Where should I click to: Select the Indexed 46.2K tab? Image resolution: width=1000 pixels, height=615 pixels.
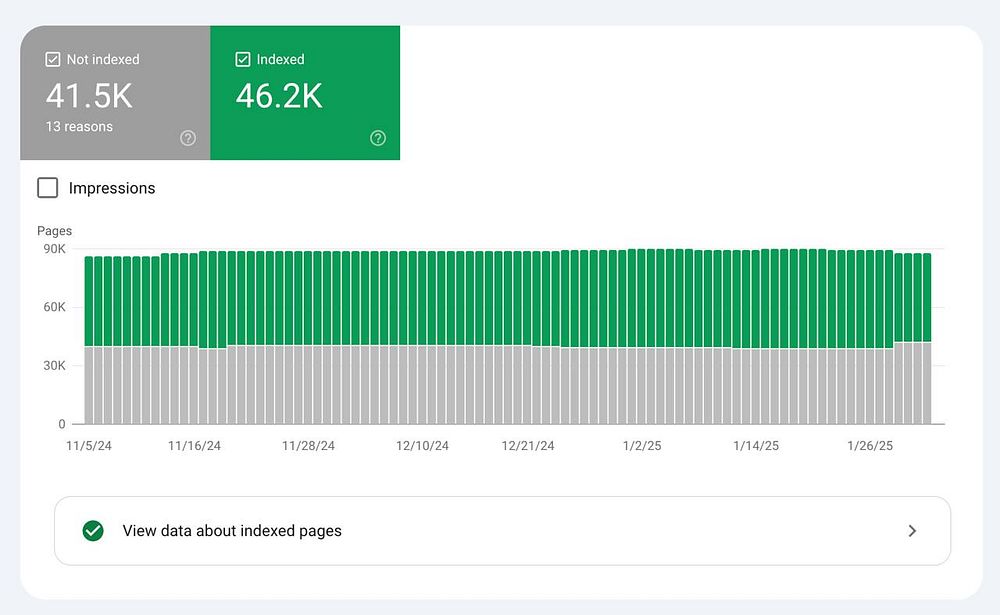click(x=305, y=93)
